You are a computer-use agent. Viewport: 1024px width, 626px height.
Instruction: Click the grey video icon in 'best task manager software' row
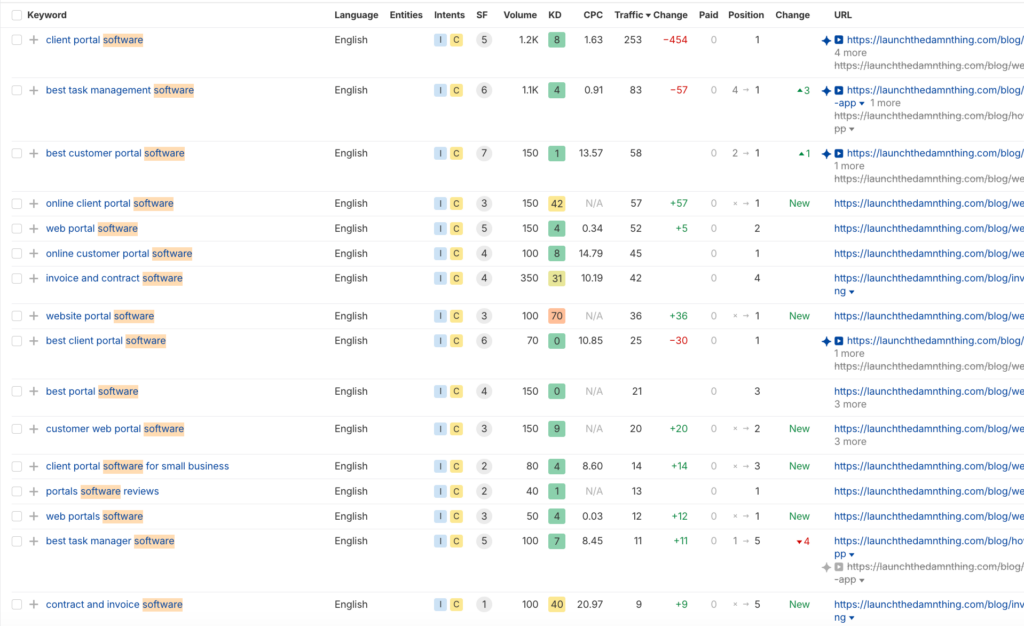point(839,567)
